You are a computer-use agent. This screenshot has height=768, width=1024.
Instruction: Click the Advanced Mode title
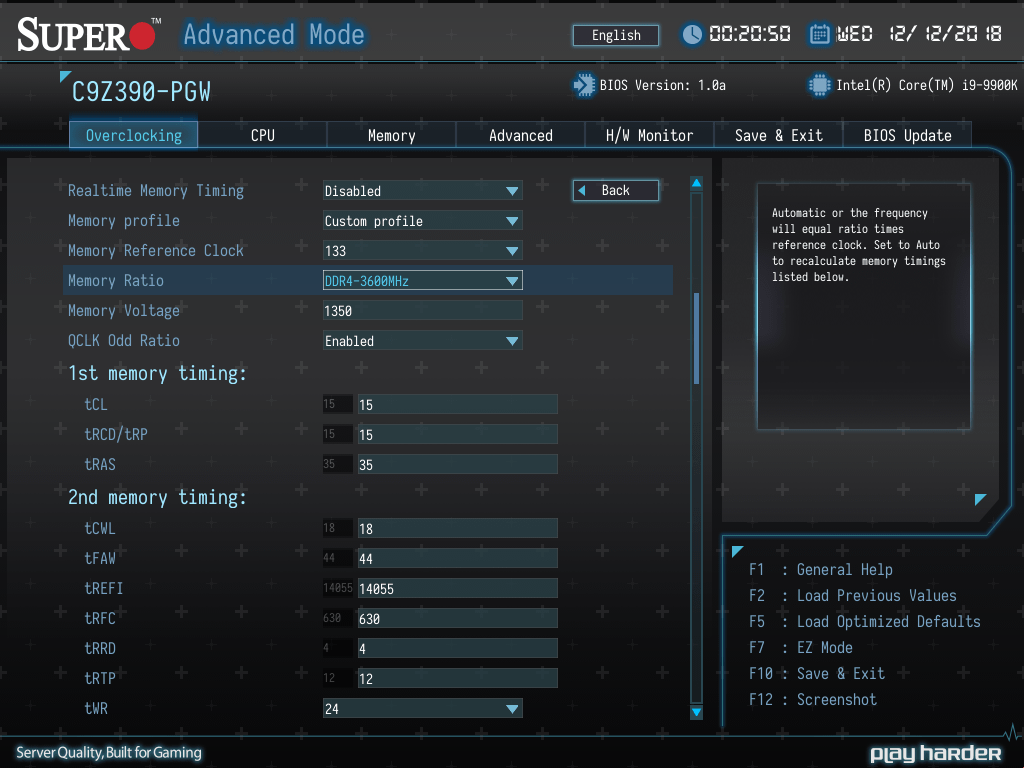coord(274,35)
